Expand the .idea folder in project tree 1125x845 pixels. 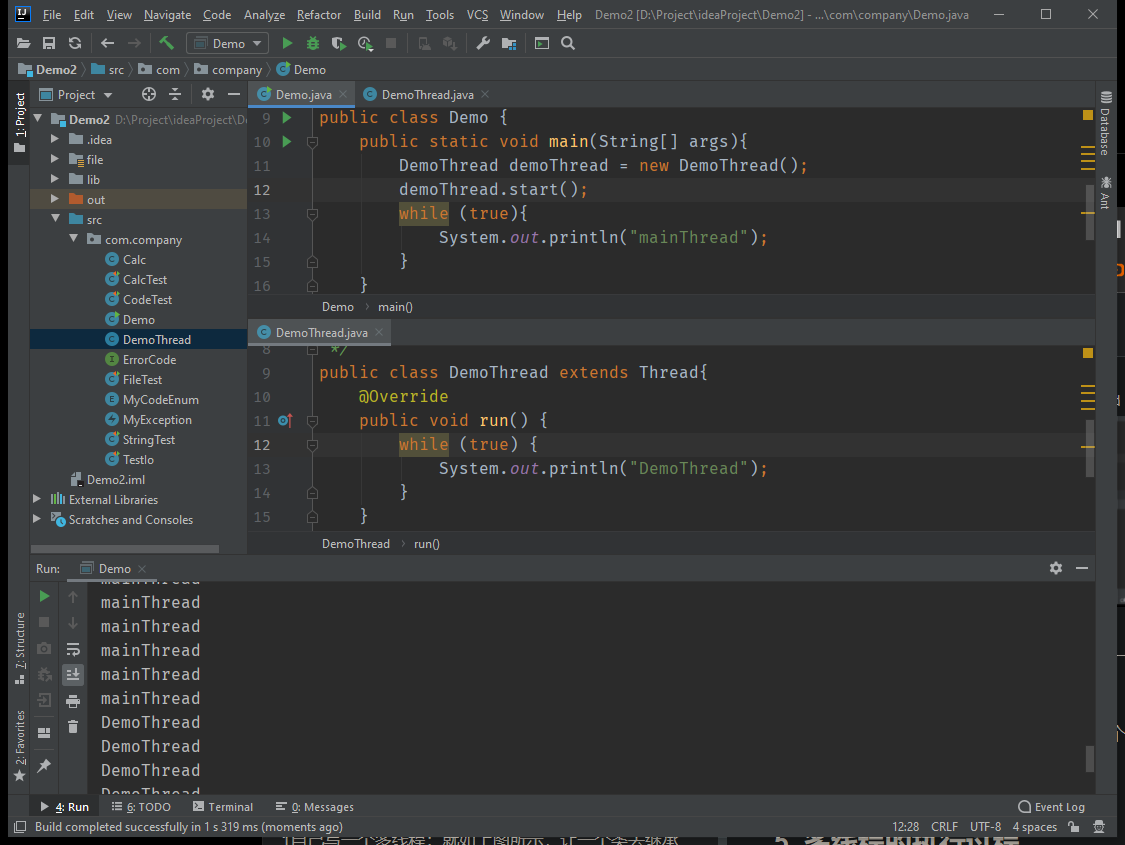(55, 140)
